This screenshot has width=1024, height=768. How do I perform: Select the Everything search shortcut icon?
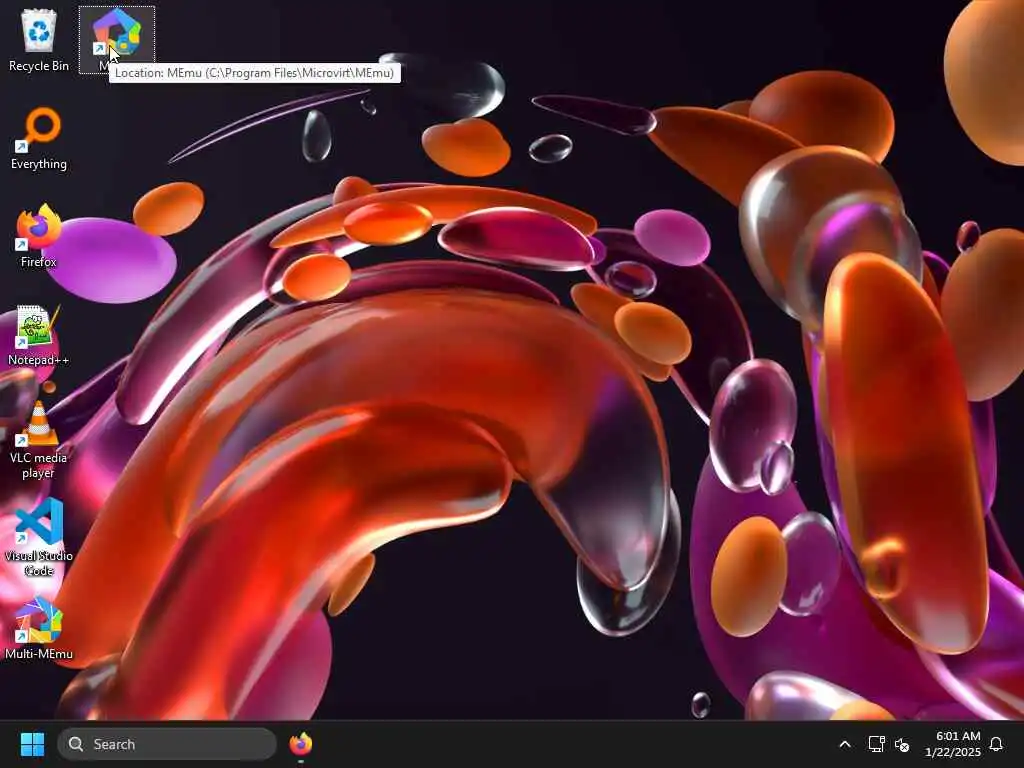pyautogui.click(x=39, y=139)
